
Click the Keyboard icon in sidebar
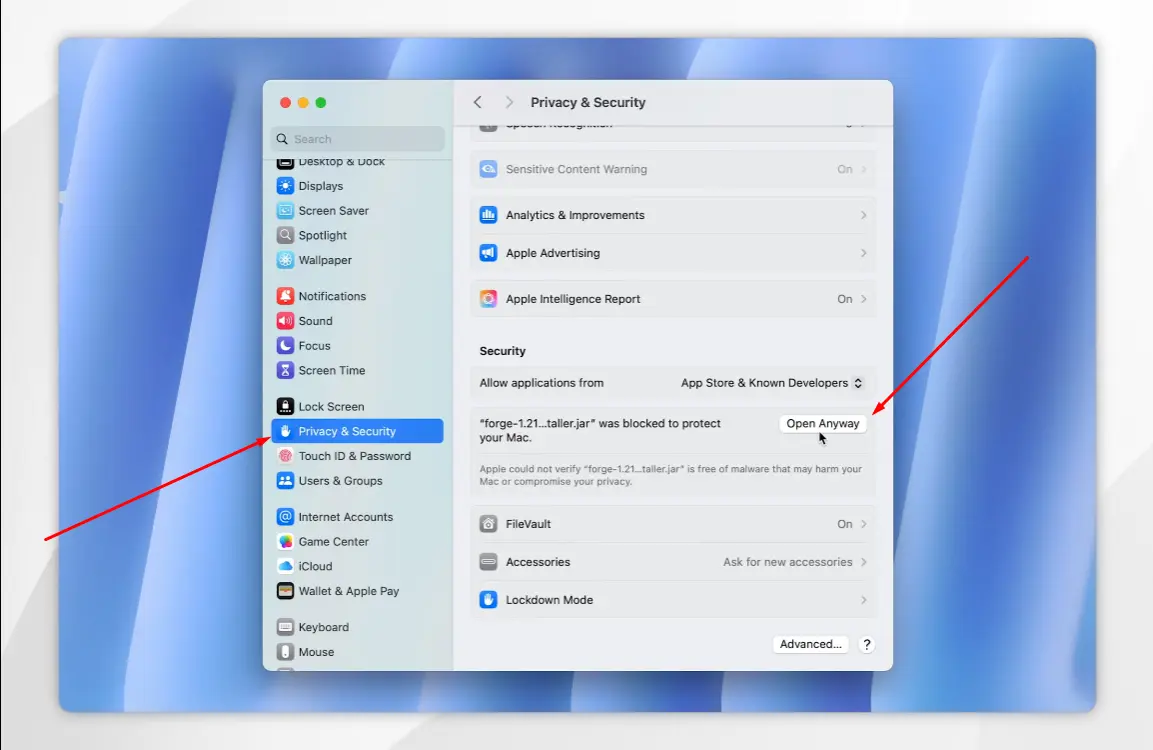coord(285,627)
